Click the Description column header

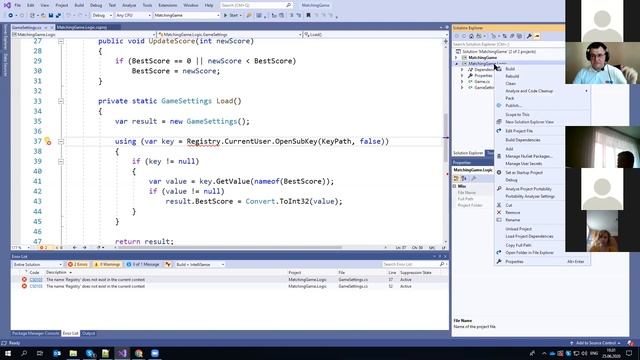56,272
